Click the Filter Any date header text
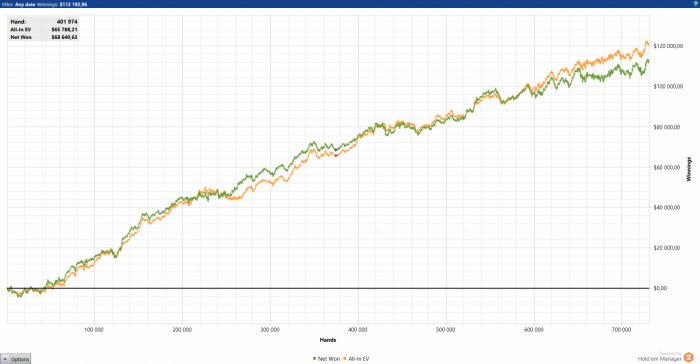This screenshot has width=700, height=364. pyautogui.click(x=18, y=4)
